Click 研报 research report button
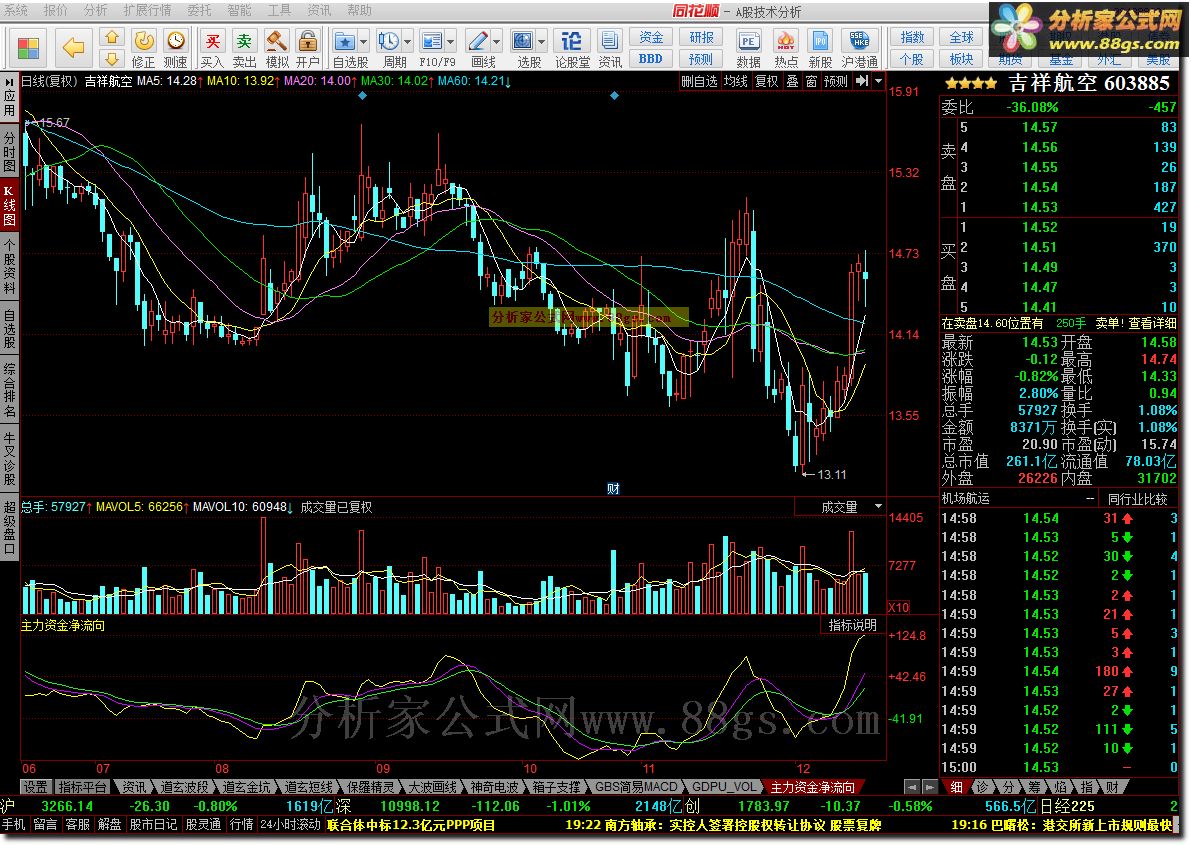This screenshot has width=1191, height=845. pos(701,37)
